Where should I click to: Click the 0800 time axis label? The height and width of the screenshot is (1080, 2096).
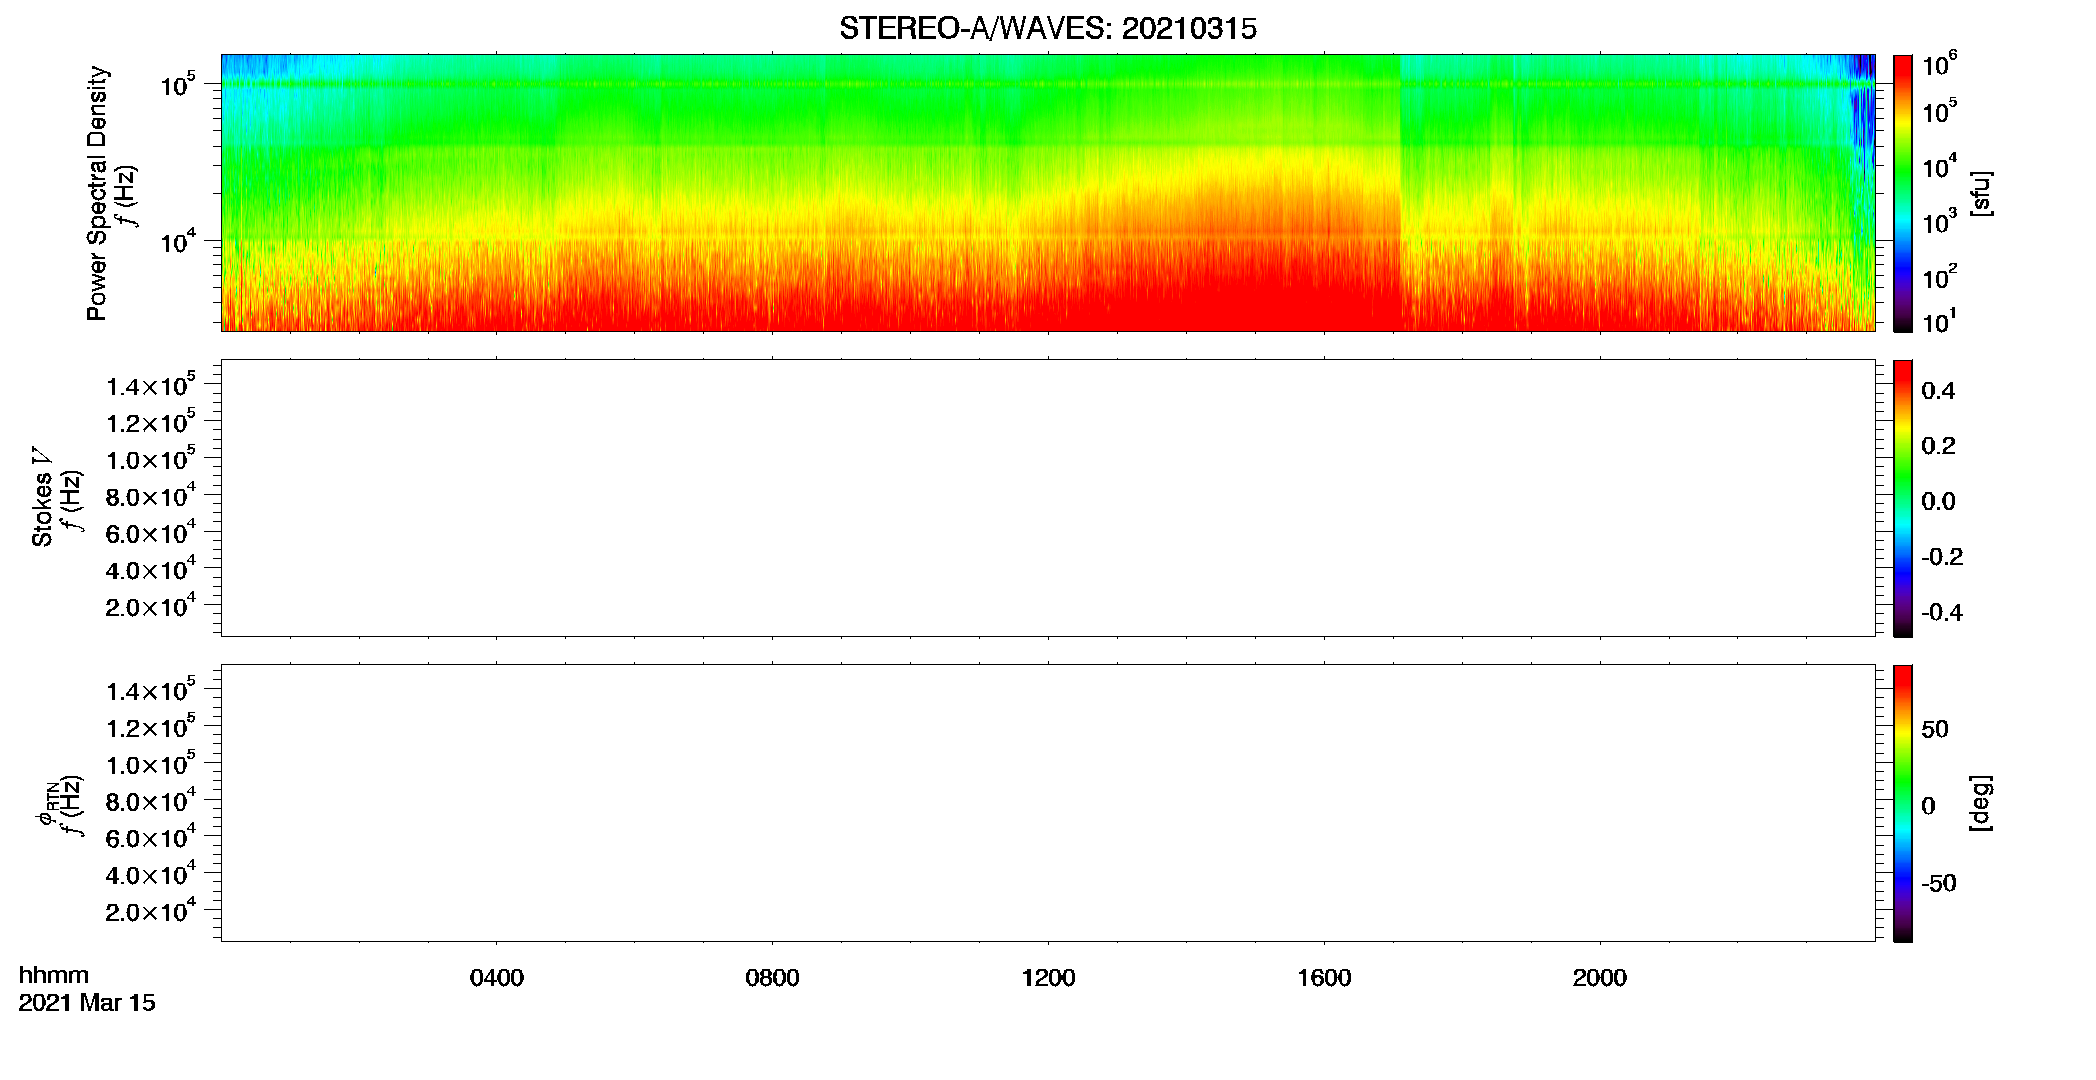tap(772, 978)
